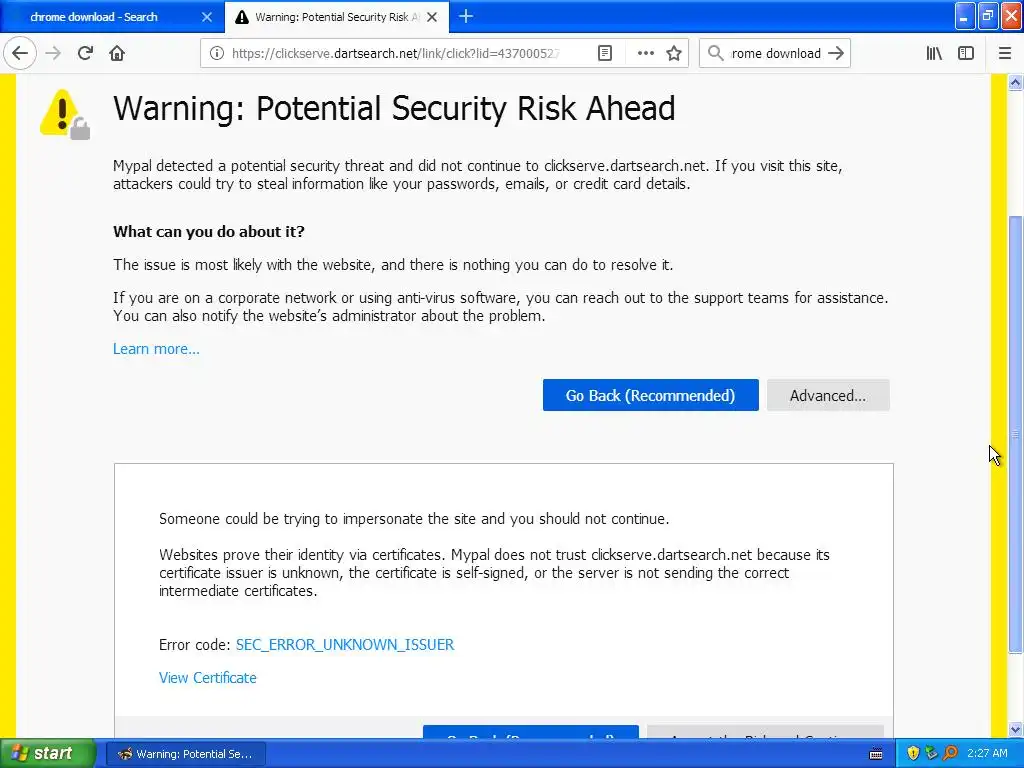This screenshot has height=768, width=1024.
Task: Open a new tab with plus button
Action: coord(466,16)
